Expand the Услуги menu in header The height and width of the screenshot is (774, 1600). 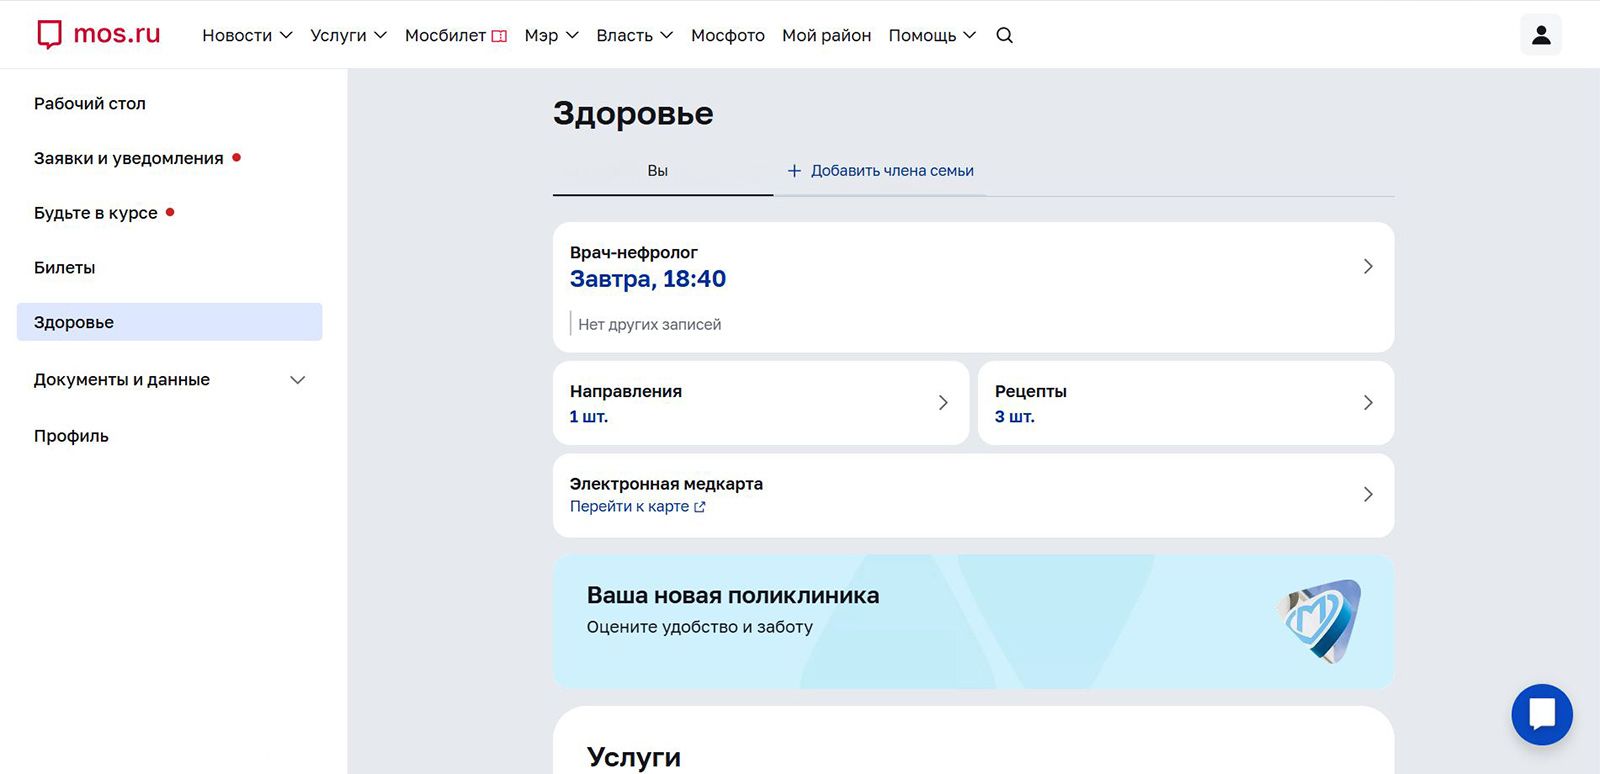(348, 35)
